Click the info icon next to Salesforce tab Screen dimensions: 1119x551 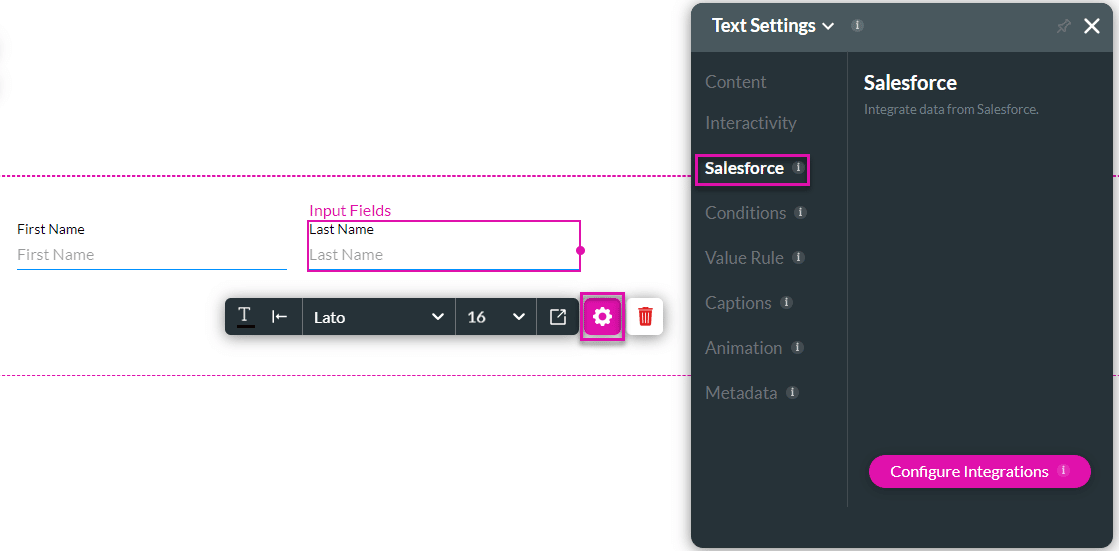click(x=798, y=168)
